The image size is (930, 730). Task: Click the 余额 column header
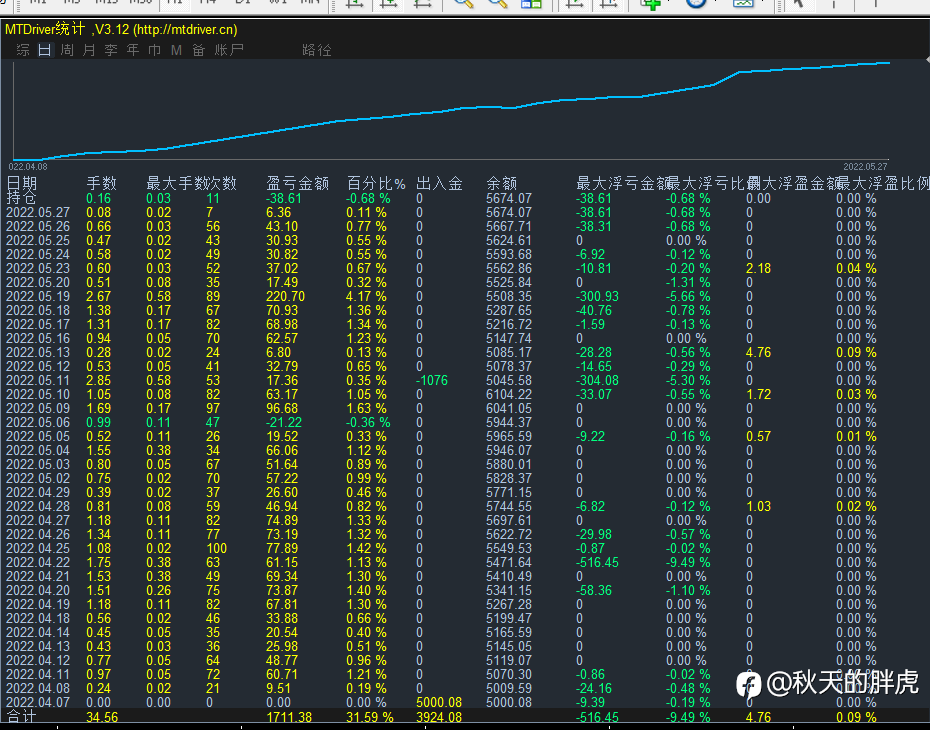502,183
